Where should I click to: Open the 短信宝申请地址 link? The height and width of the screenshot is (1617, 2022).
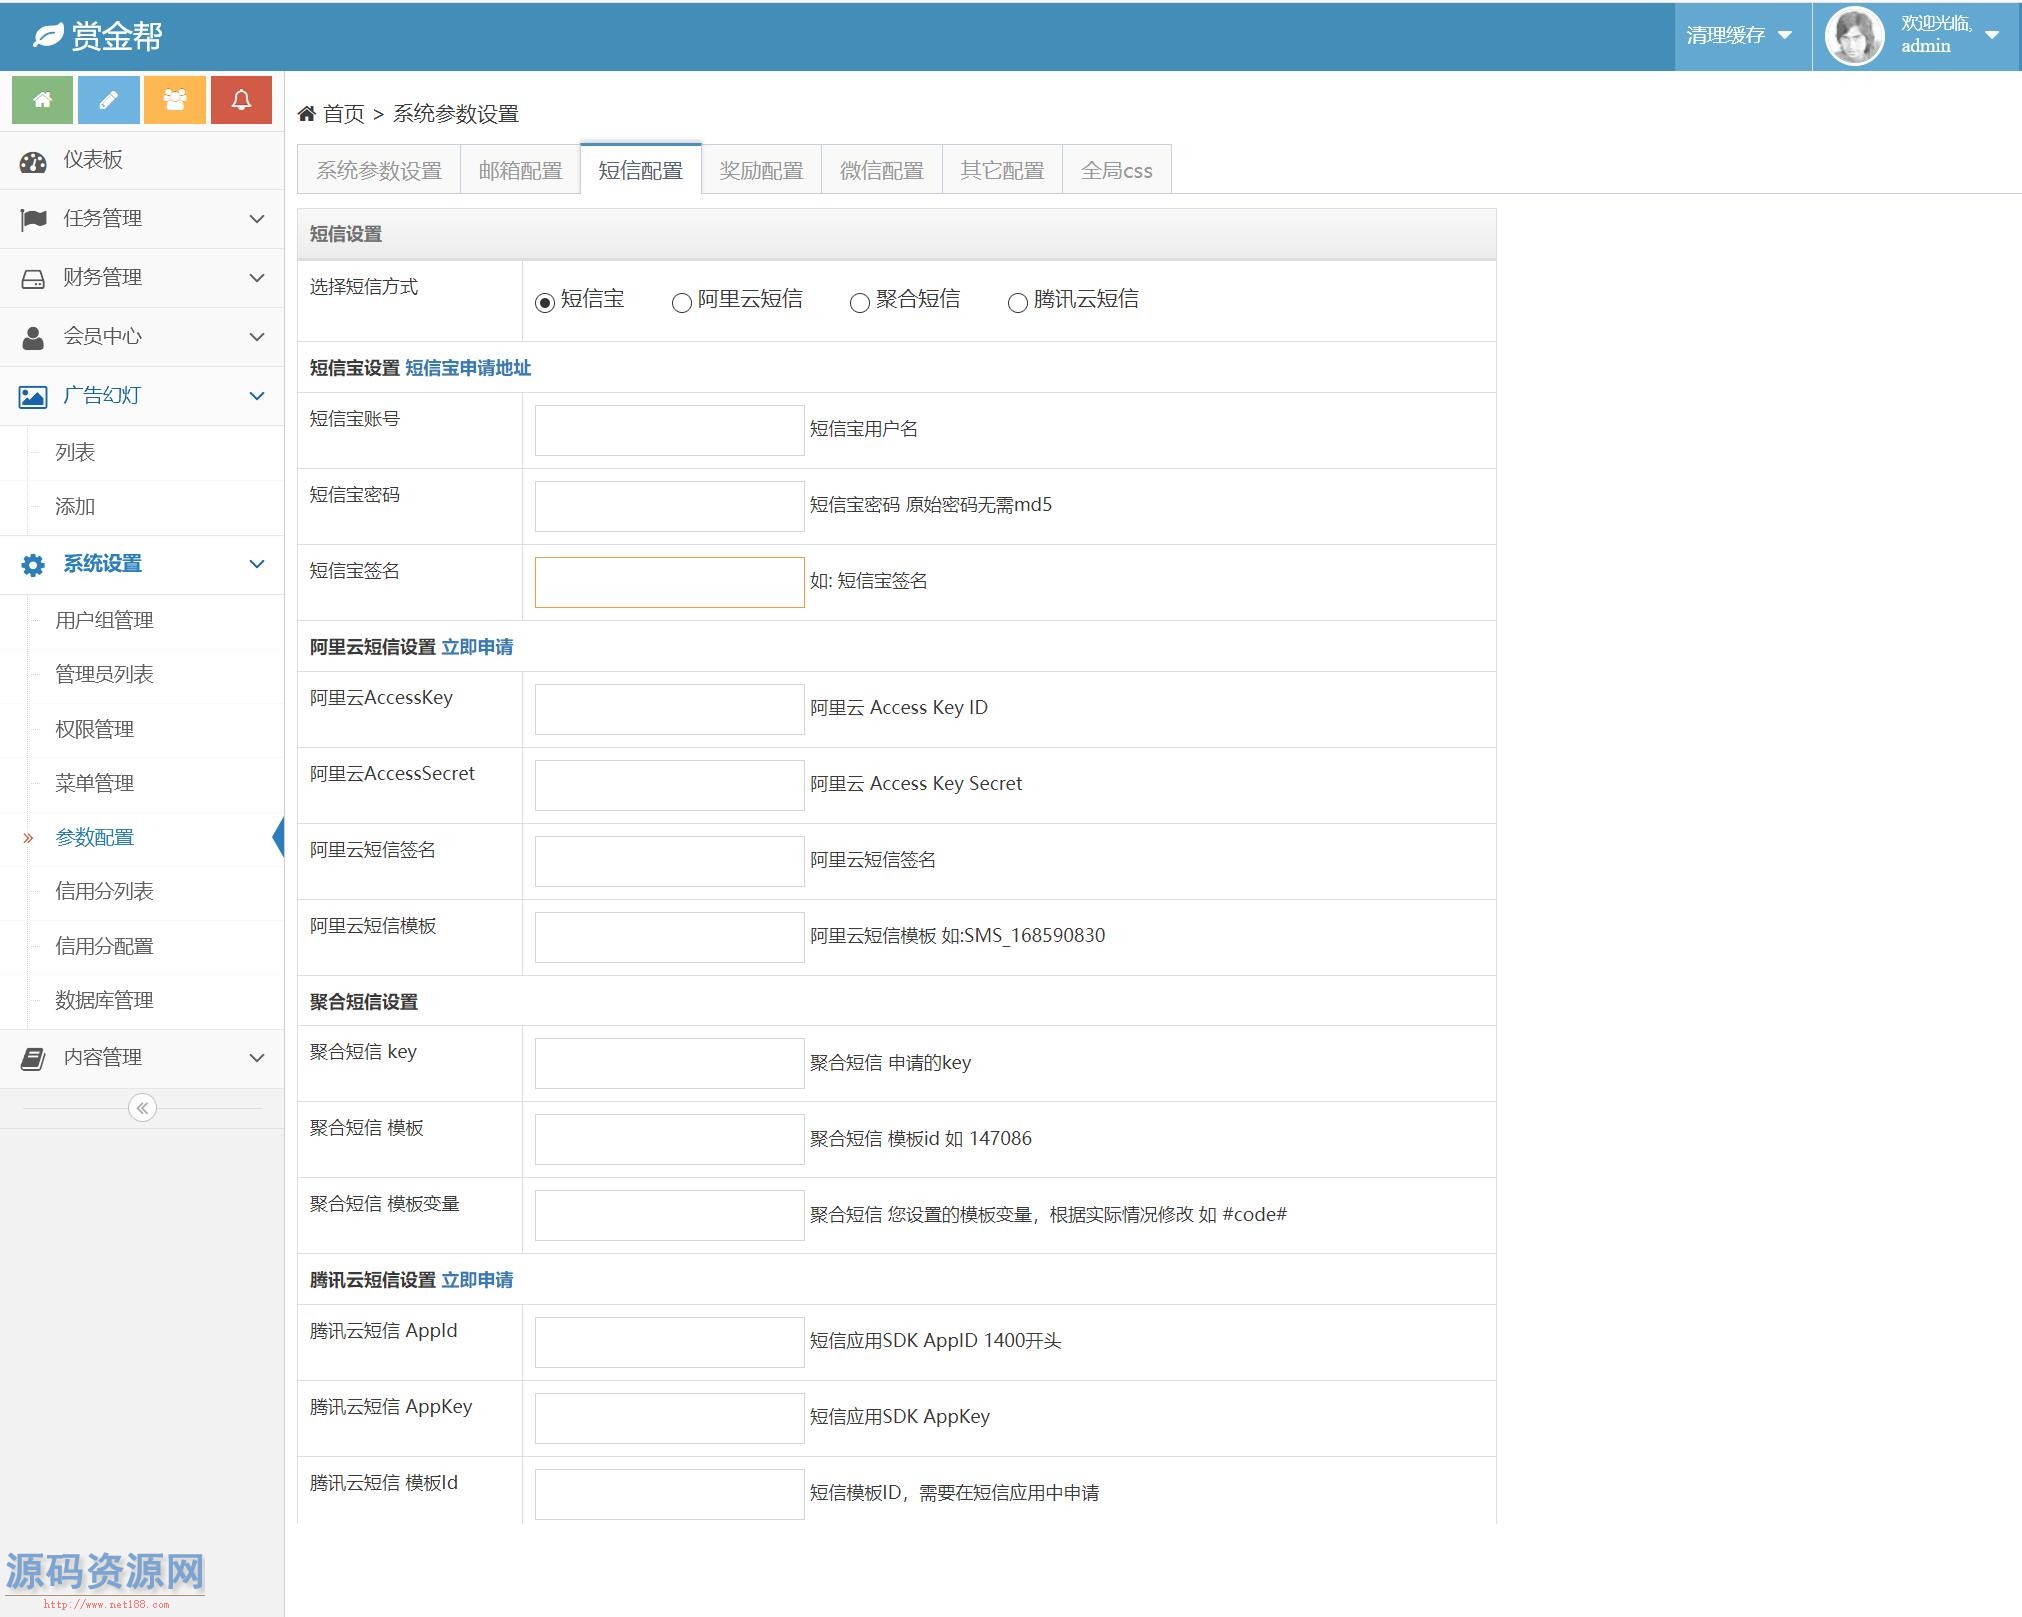click(x=468, y=368)
